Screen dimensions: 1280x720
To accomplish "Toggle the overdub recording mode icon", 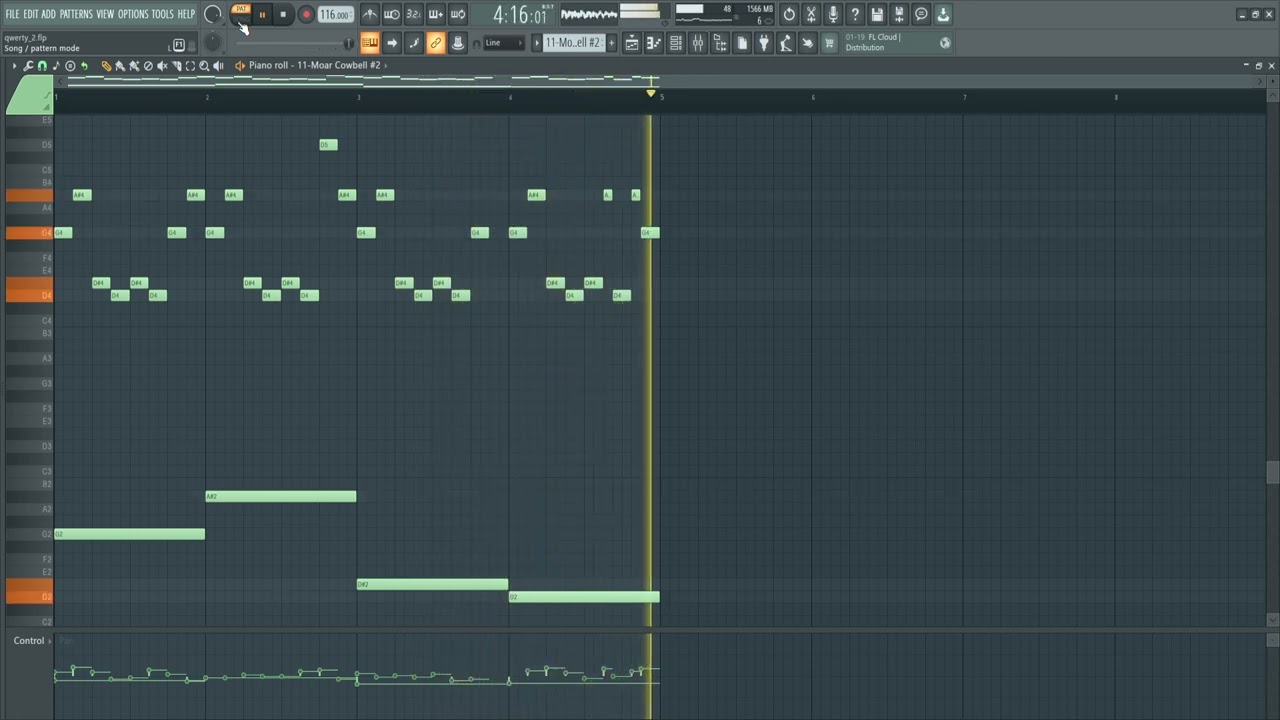I will [x=435, y=15].
